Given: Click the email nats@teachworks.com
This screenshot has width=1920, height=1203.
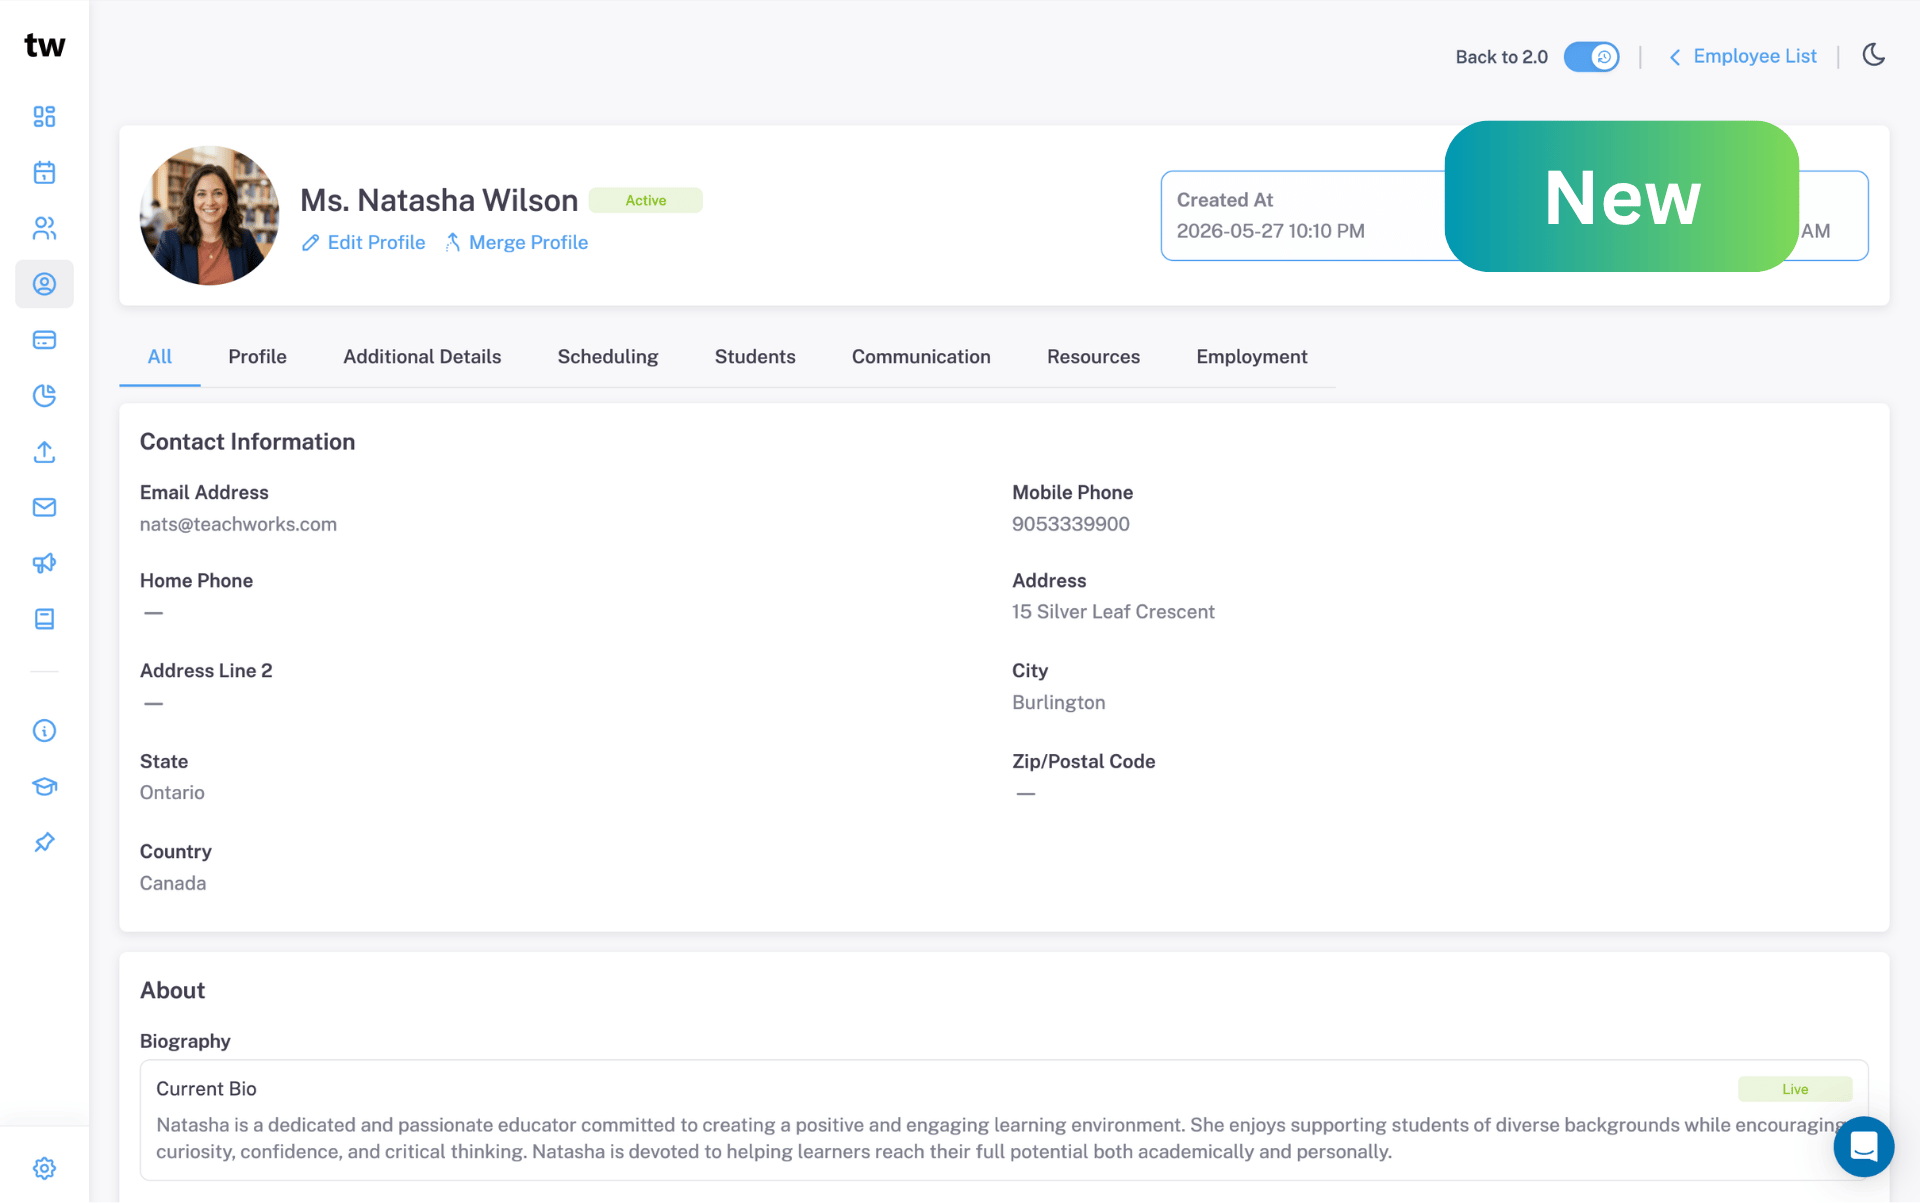Looking at the screenshot, I should tap(238, 524).
